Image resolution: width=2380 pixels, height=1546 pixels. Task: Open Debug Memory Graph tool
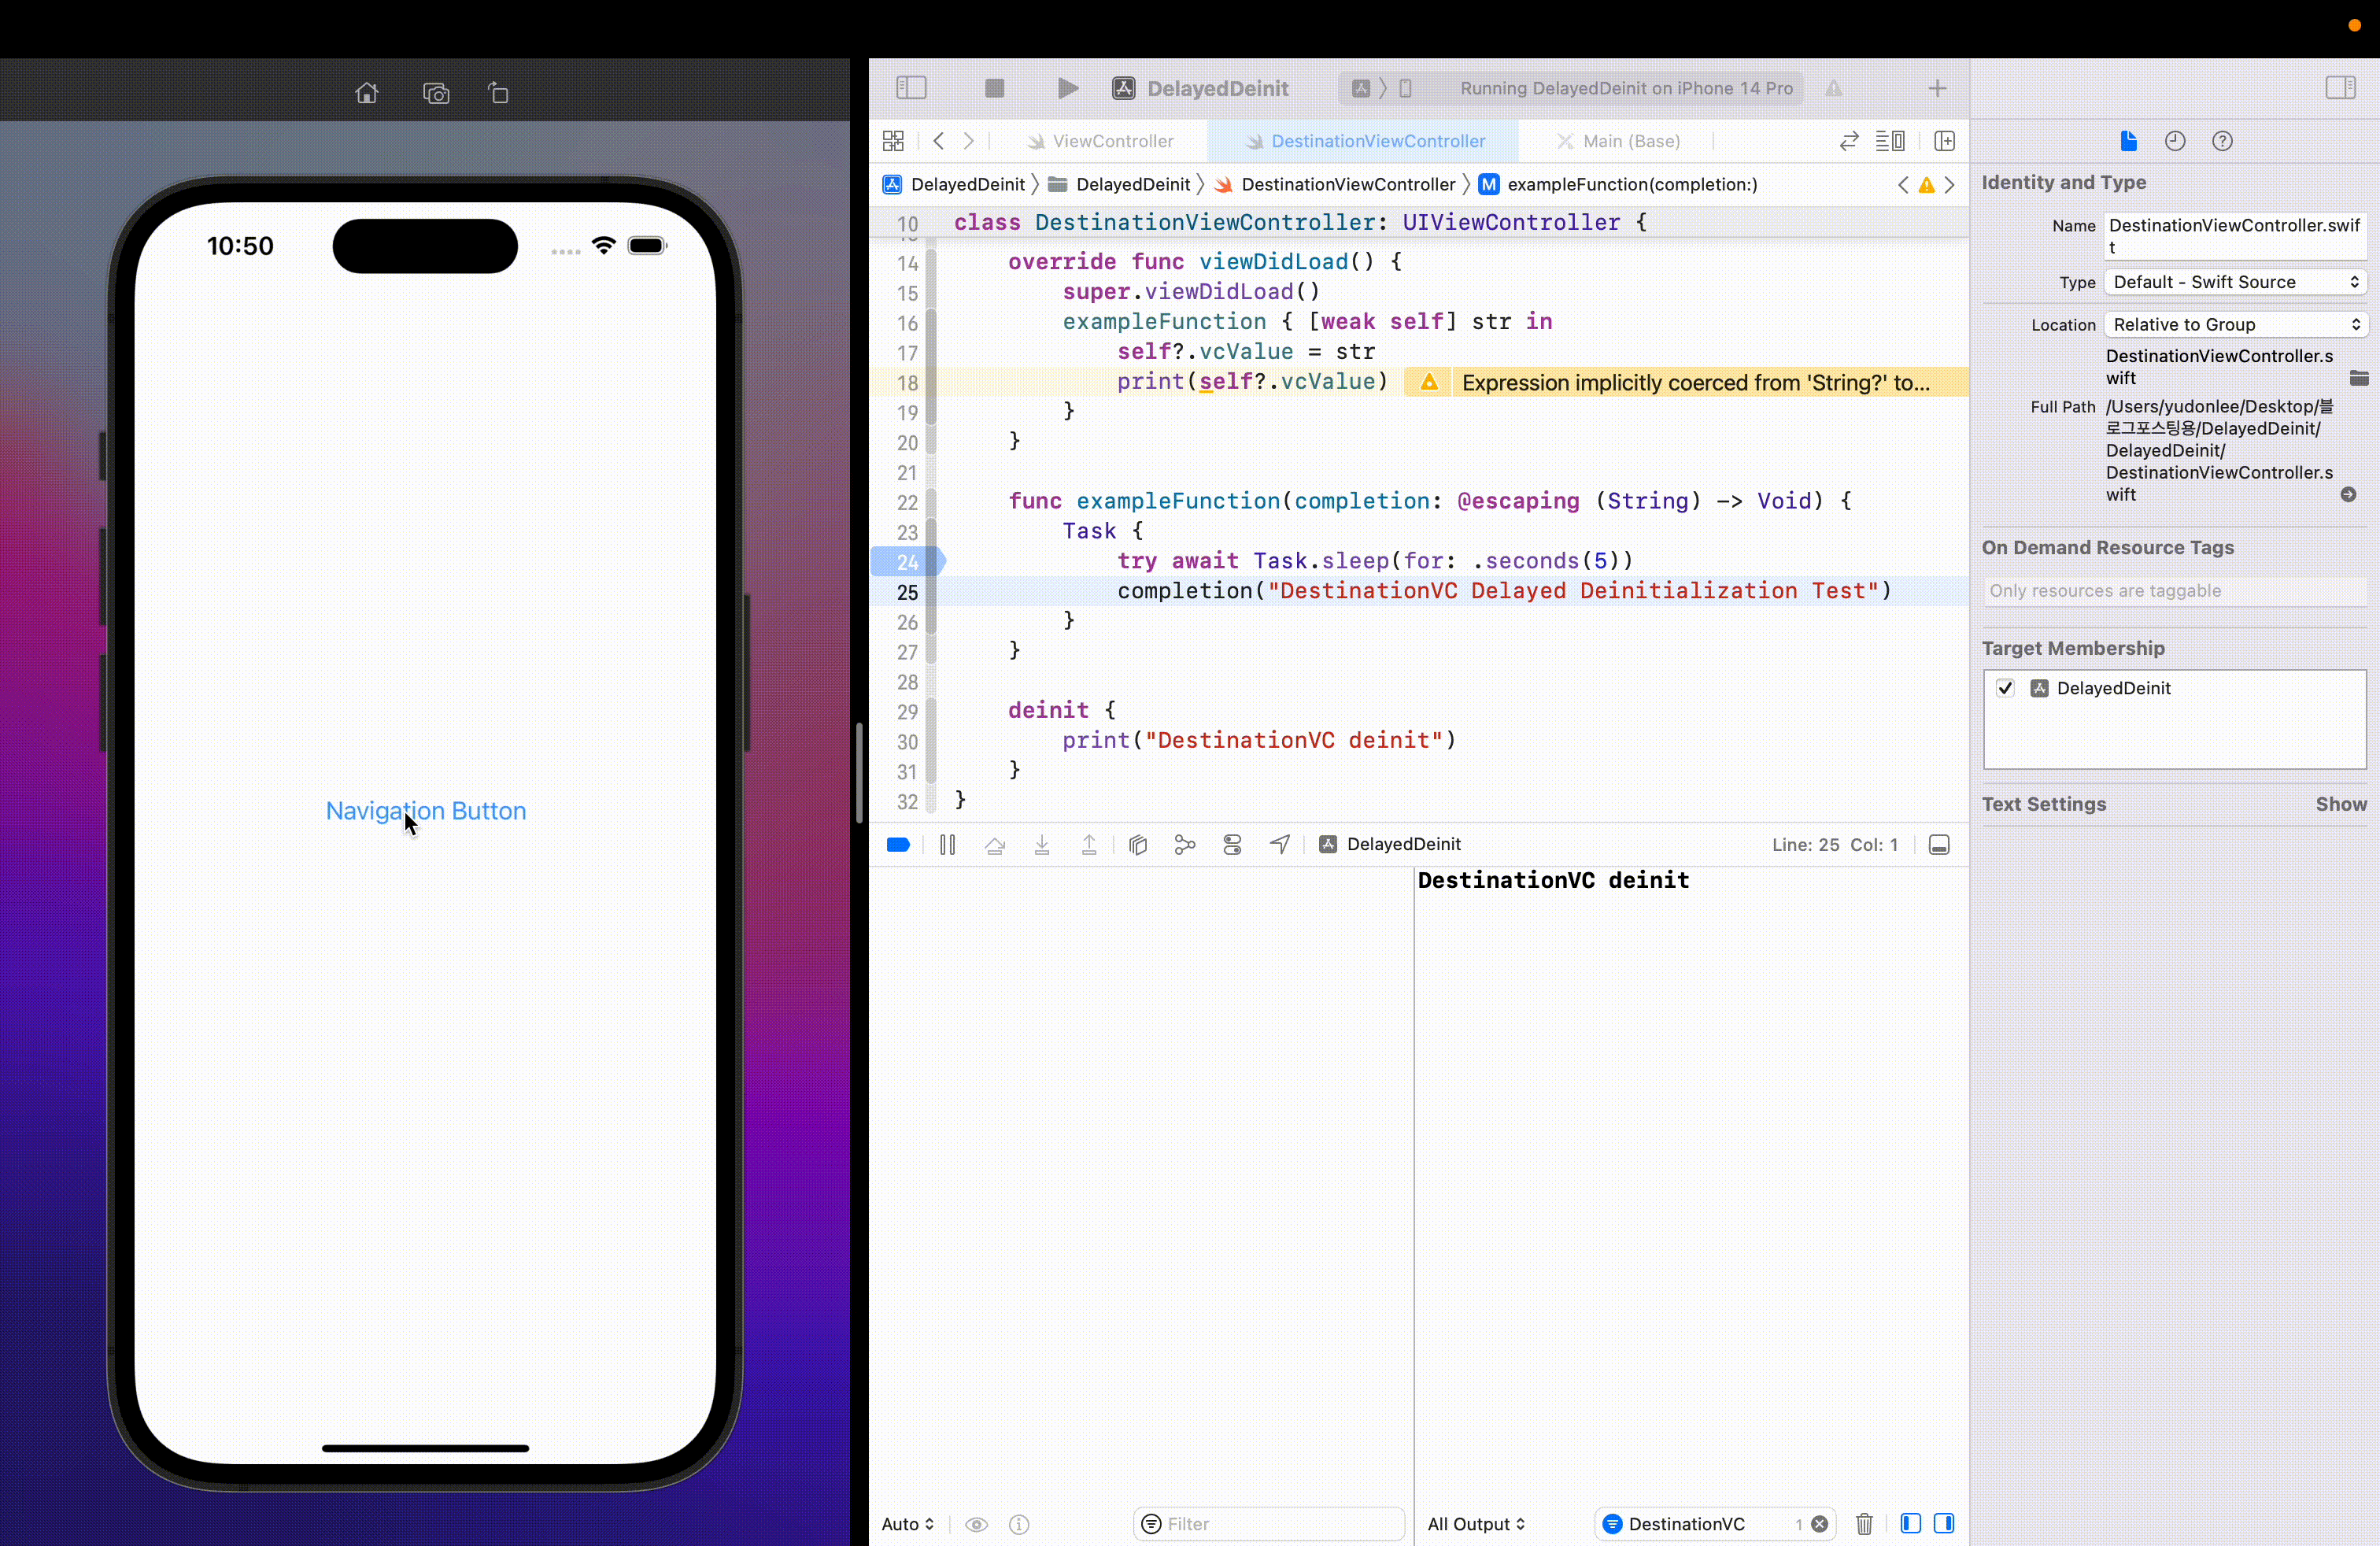(1185, 845)
